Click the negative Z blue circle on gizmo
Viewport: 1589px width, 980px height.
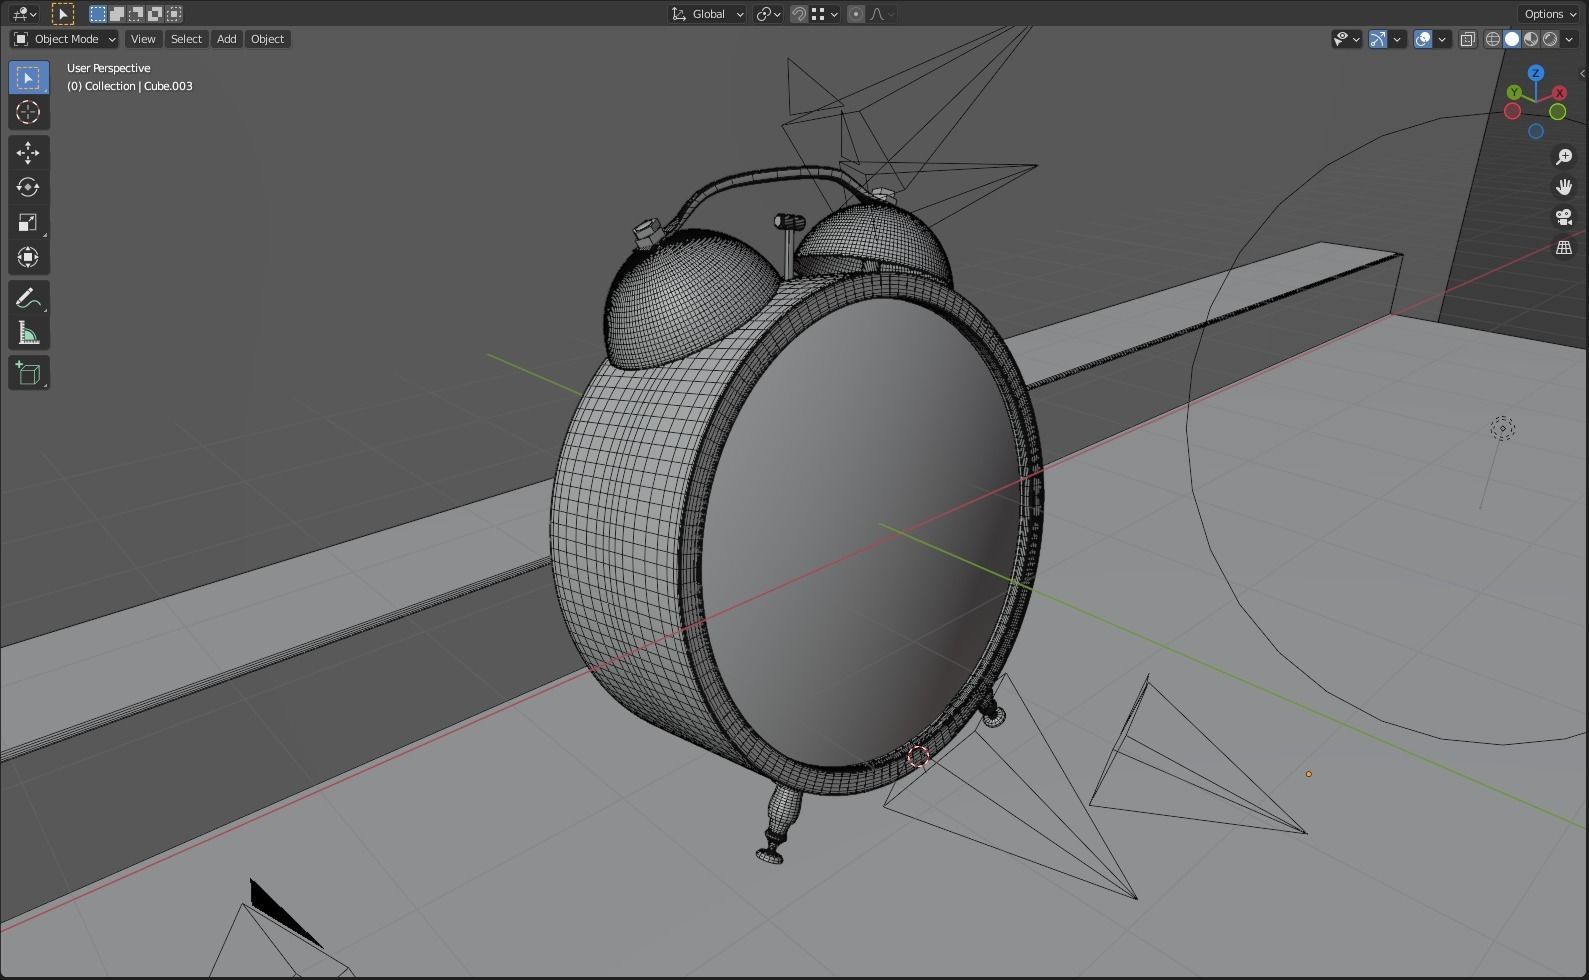pos(1536,131)
